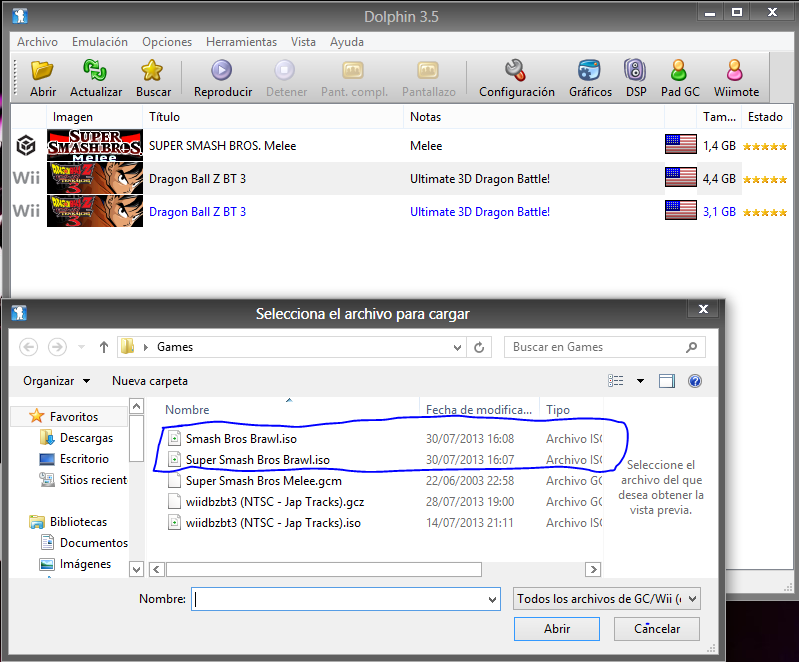Open Escritorio in navigation pane
The width and height of the screenshot is (799, 662).
pyautogui.click(x=84, y=459)
